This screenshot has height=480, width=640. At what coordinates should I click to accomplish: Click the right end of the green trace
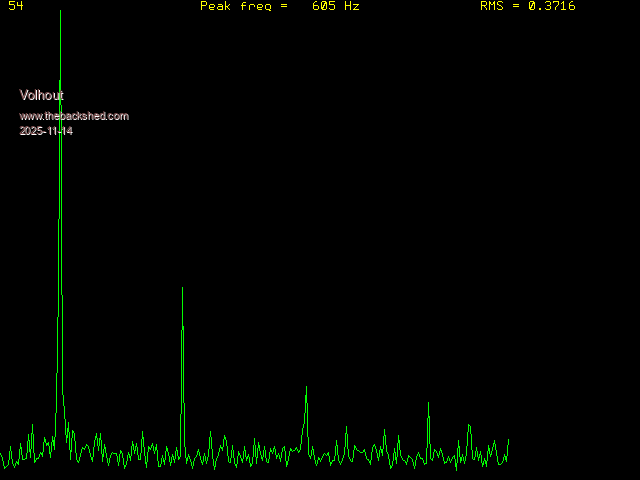[x=508, y=440]
